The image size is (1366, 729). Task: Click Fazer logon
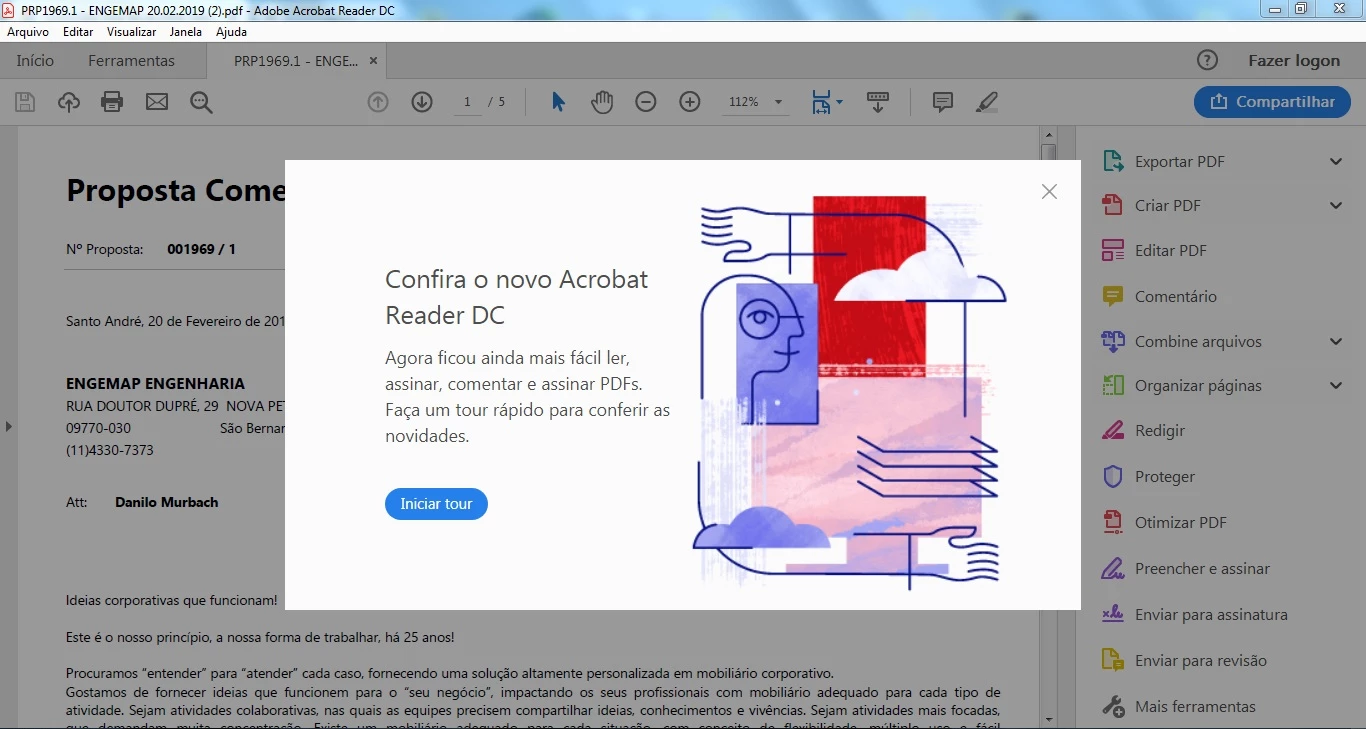[1294, 61]
